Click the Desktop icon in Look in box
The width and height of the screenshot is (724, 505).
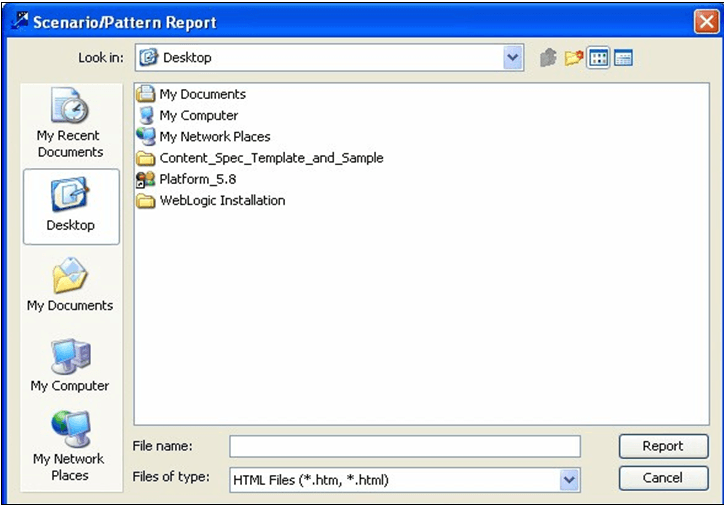(149, 57)
